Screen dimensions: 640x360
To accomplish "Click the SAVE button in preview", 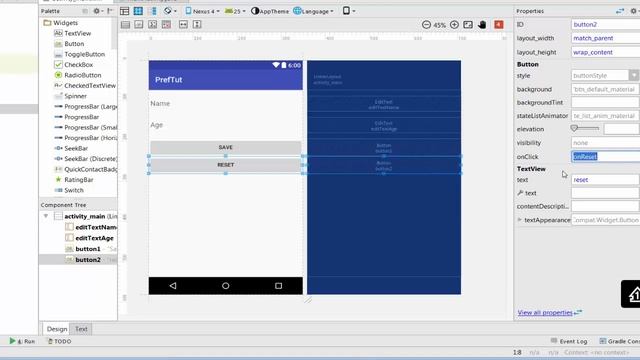I will click(226, 147).
